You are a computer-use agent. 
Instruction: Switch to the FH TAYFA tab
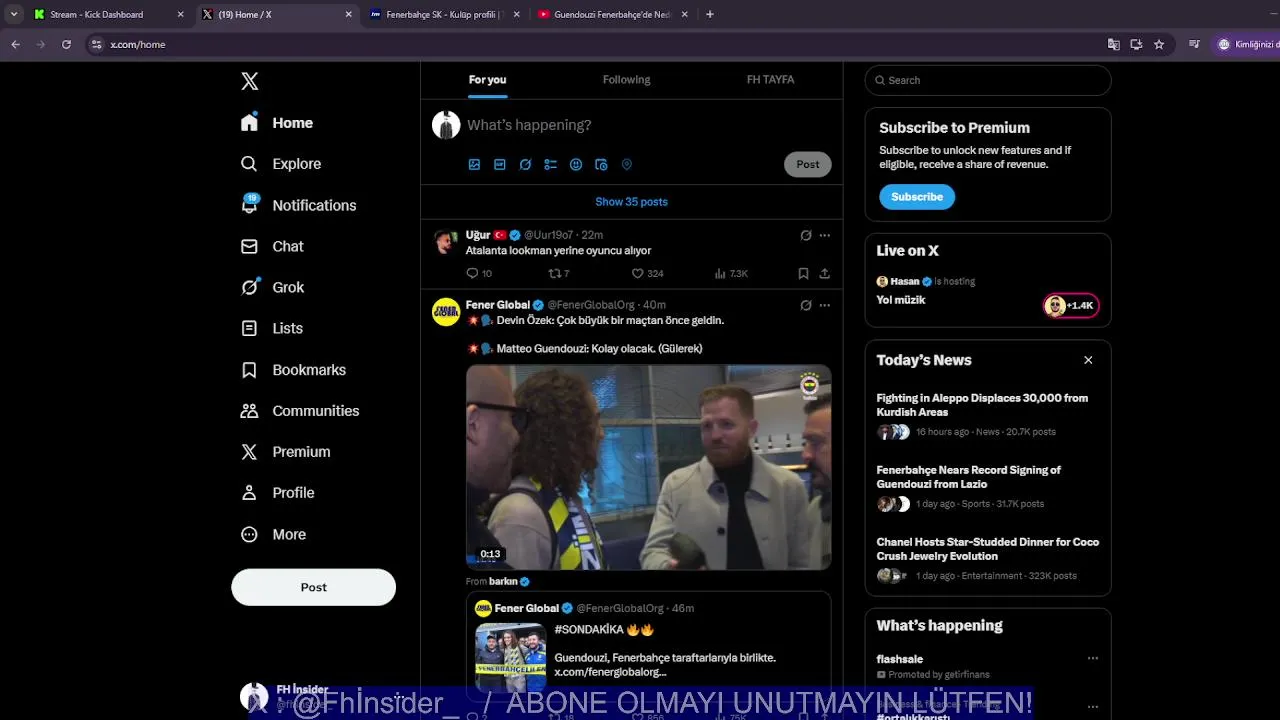[770, 80]
